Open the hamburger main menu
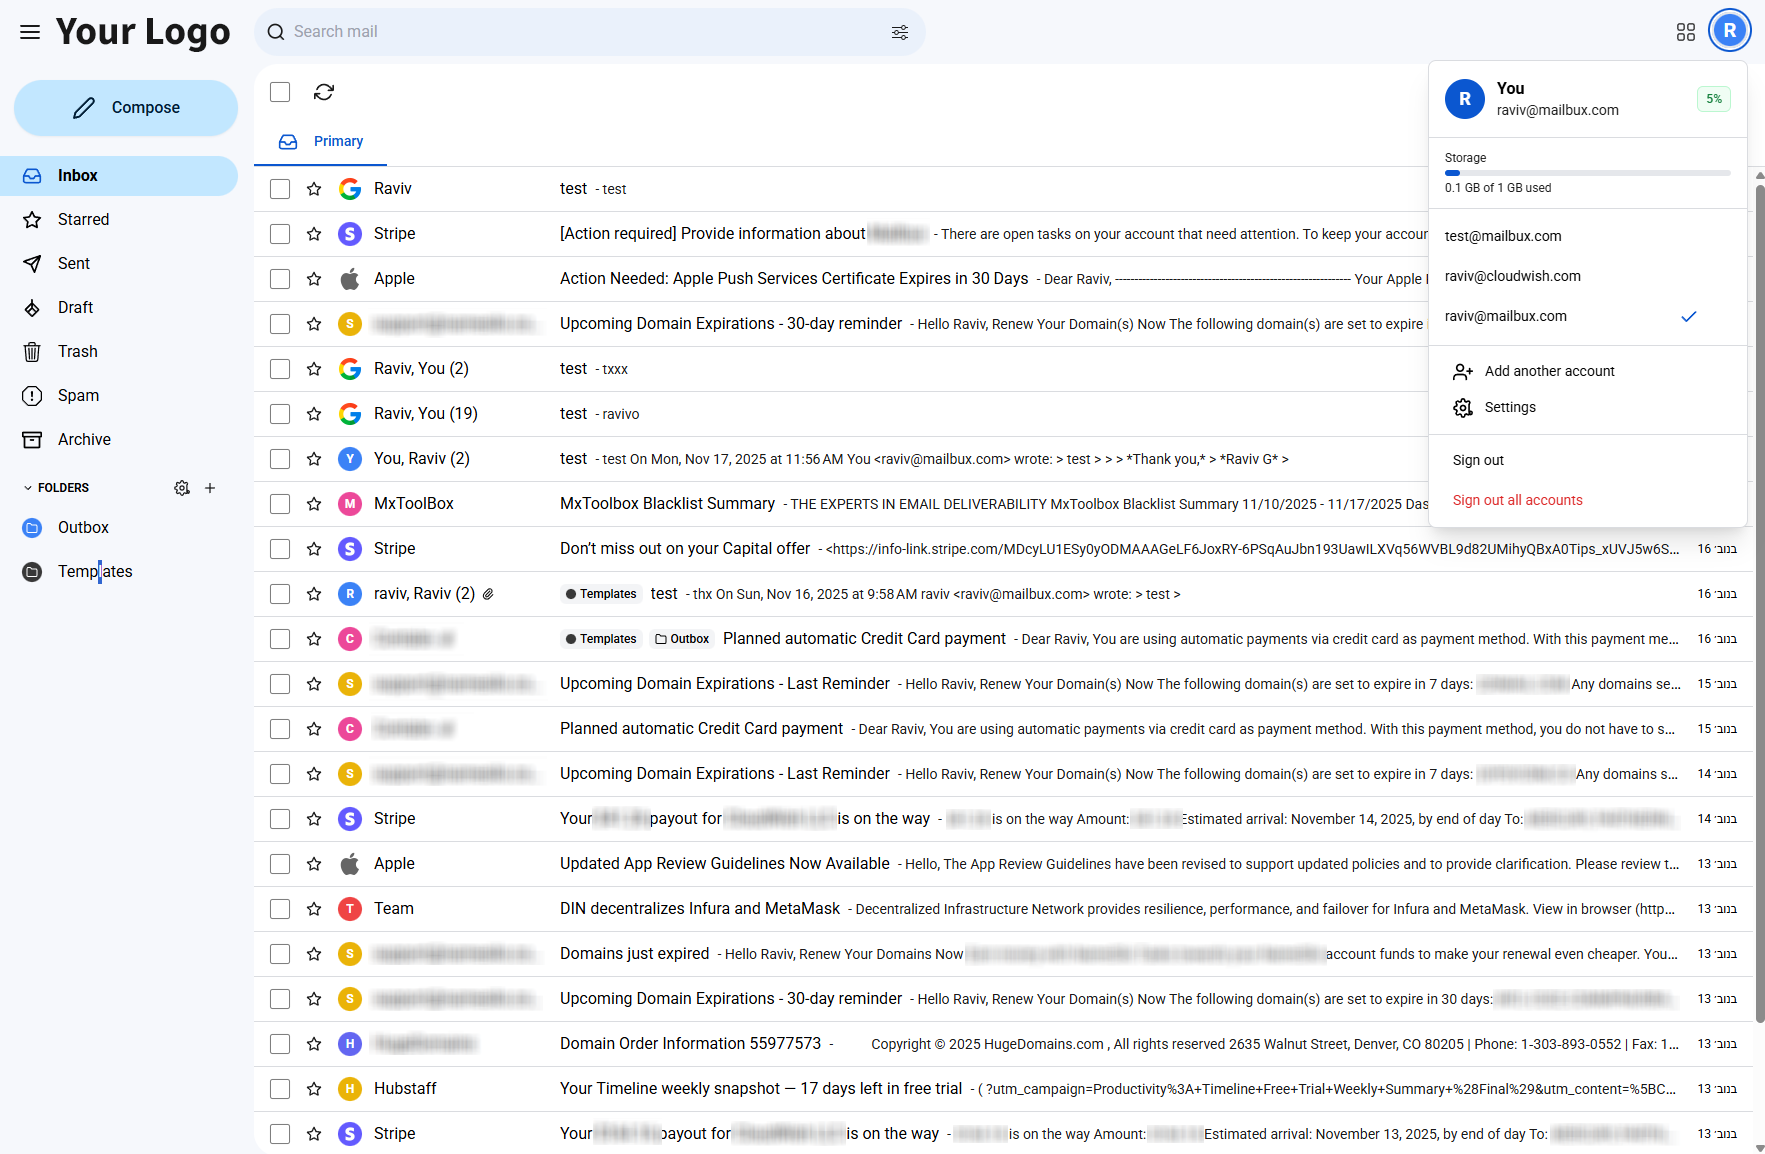This screenshot has width=1765, height=1154. point(30,32)
